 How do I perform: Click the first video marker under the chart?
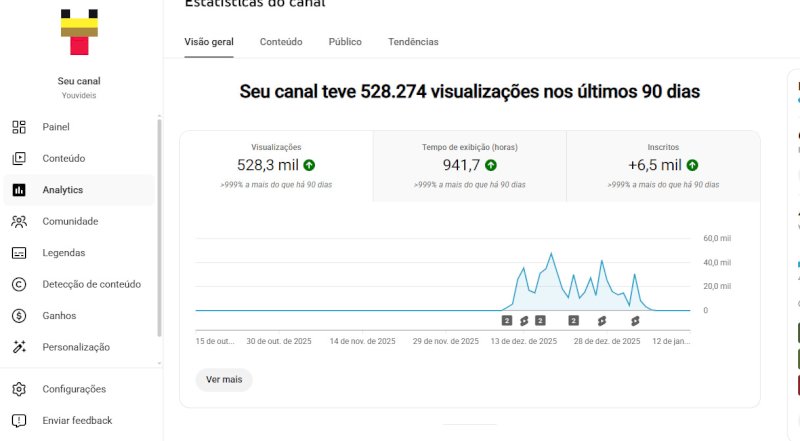(507, 321)
